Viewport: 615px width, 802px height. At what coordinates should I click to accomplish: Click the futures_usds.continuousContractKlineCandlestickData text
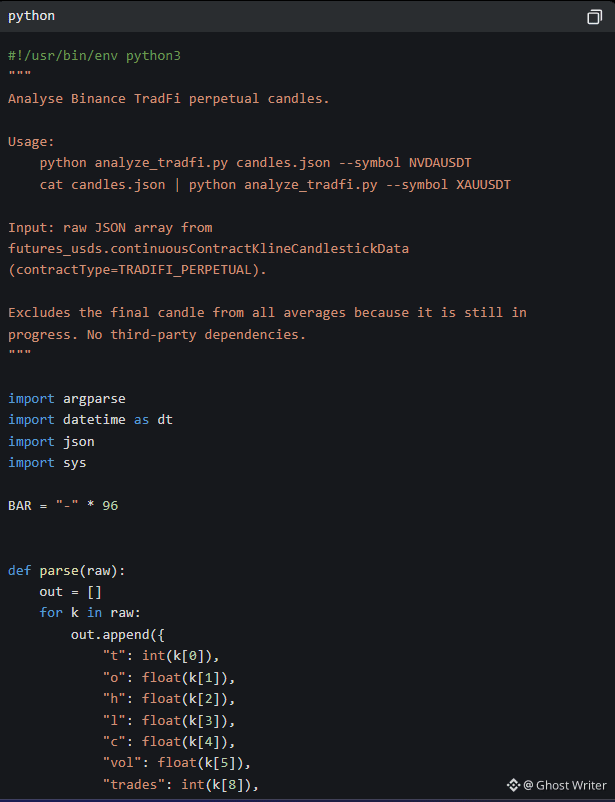pos(208,249)
